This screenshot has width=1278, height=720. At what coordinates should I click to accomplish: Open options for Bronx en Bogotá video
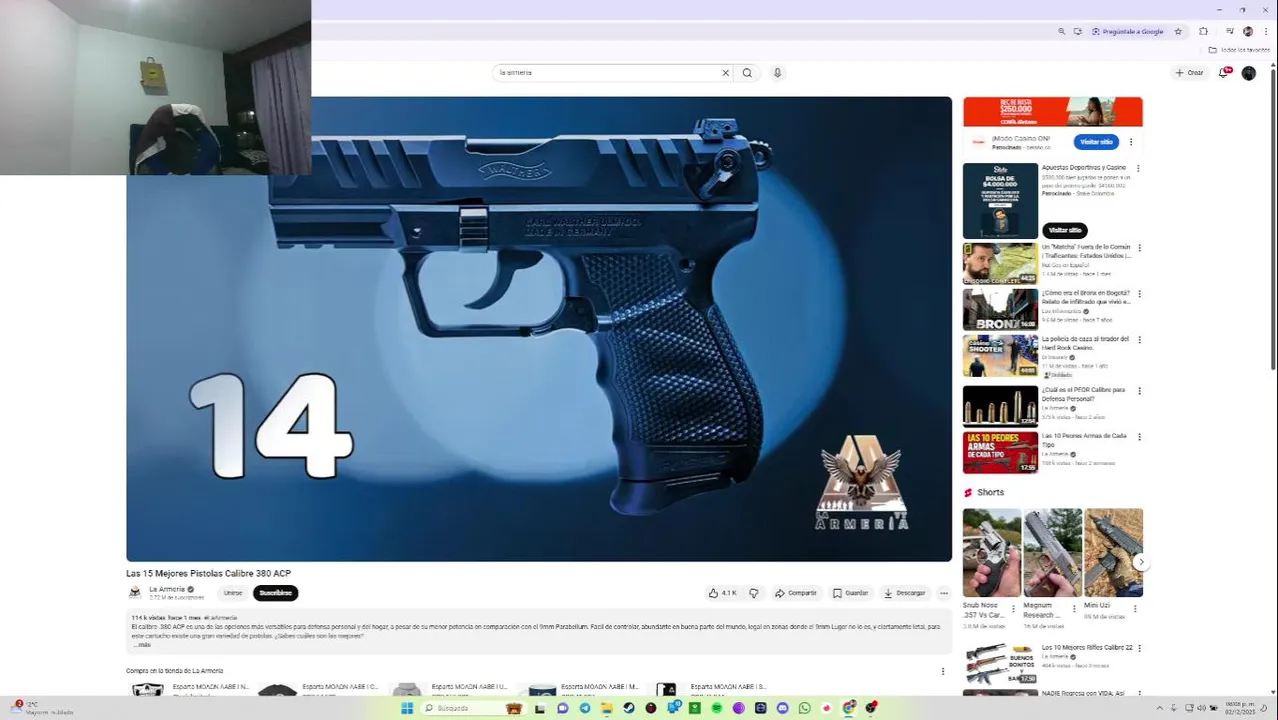(1139, 294)
